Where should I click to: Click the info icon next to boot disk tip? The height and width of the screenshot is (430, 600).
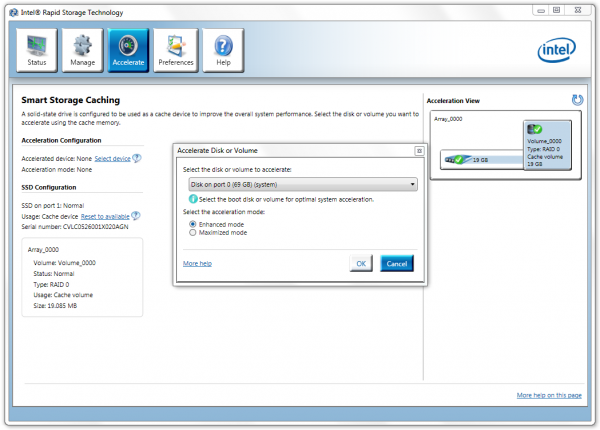coord(193,199)
